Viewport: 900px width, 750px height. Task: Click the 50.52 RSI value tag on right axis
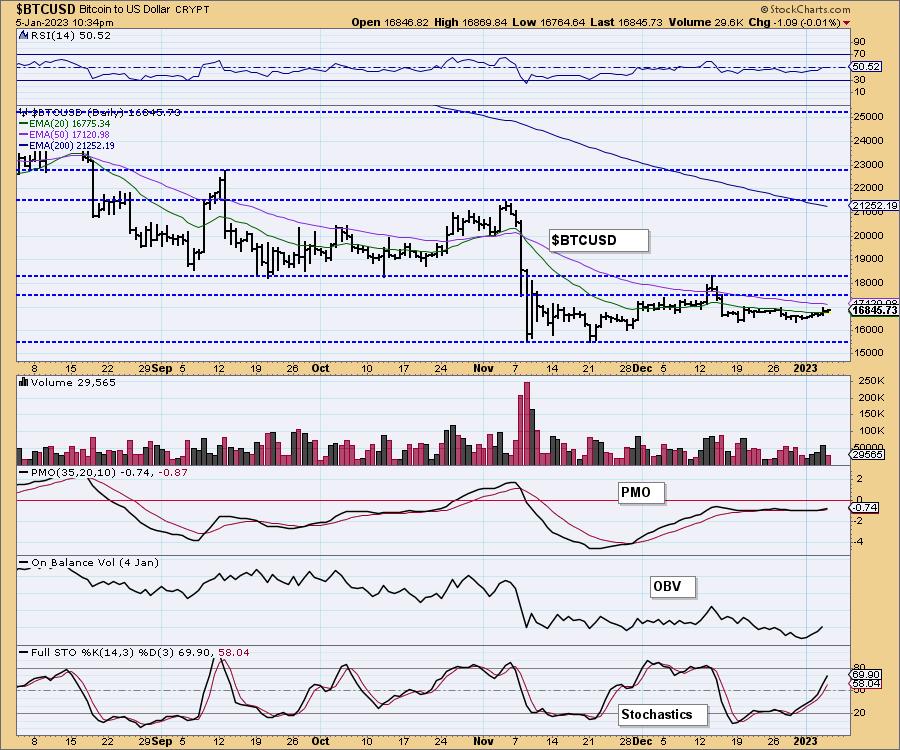(x=866, y=67)
